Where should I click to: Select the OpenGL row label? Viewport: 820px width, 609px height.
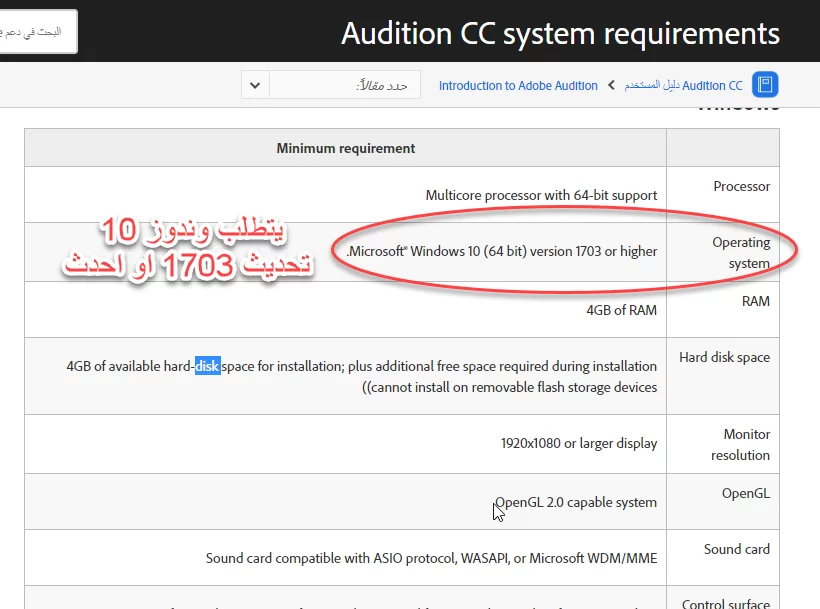746,493
